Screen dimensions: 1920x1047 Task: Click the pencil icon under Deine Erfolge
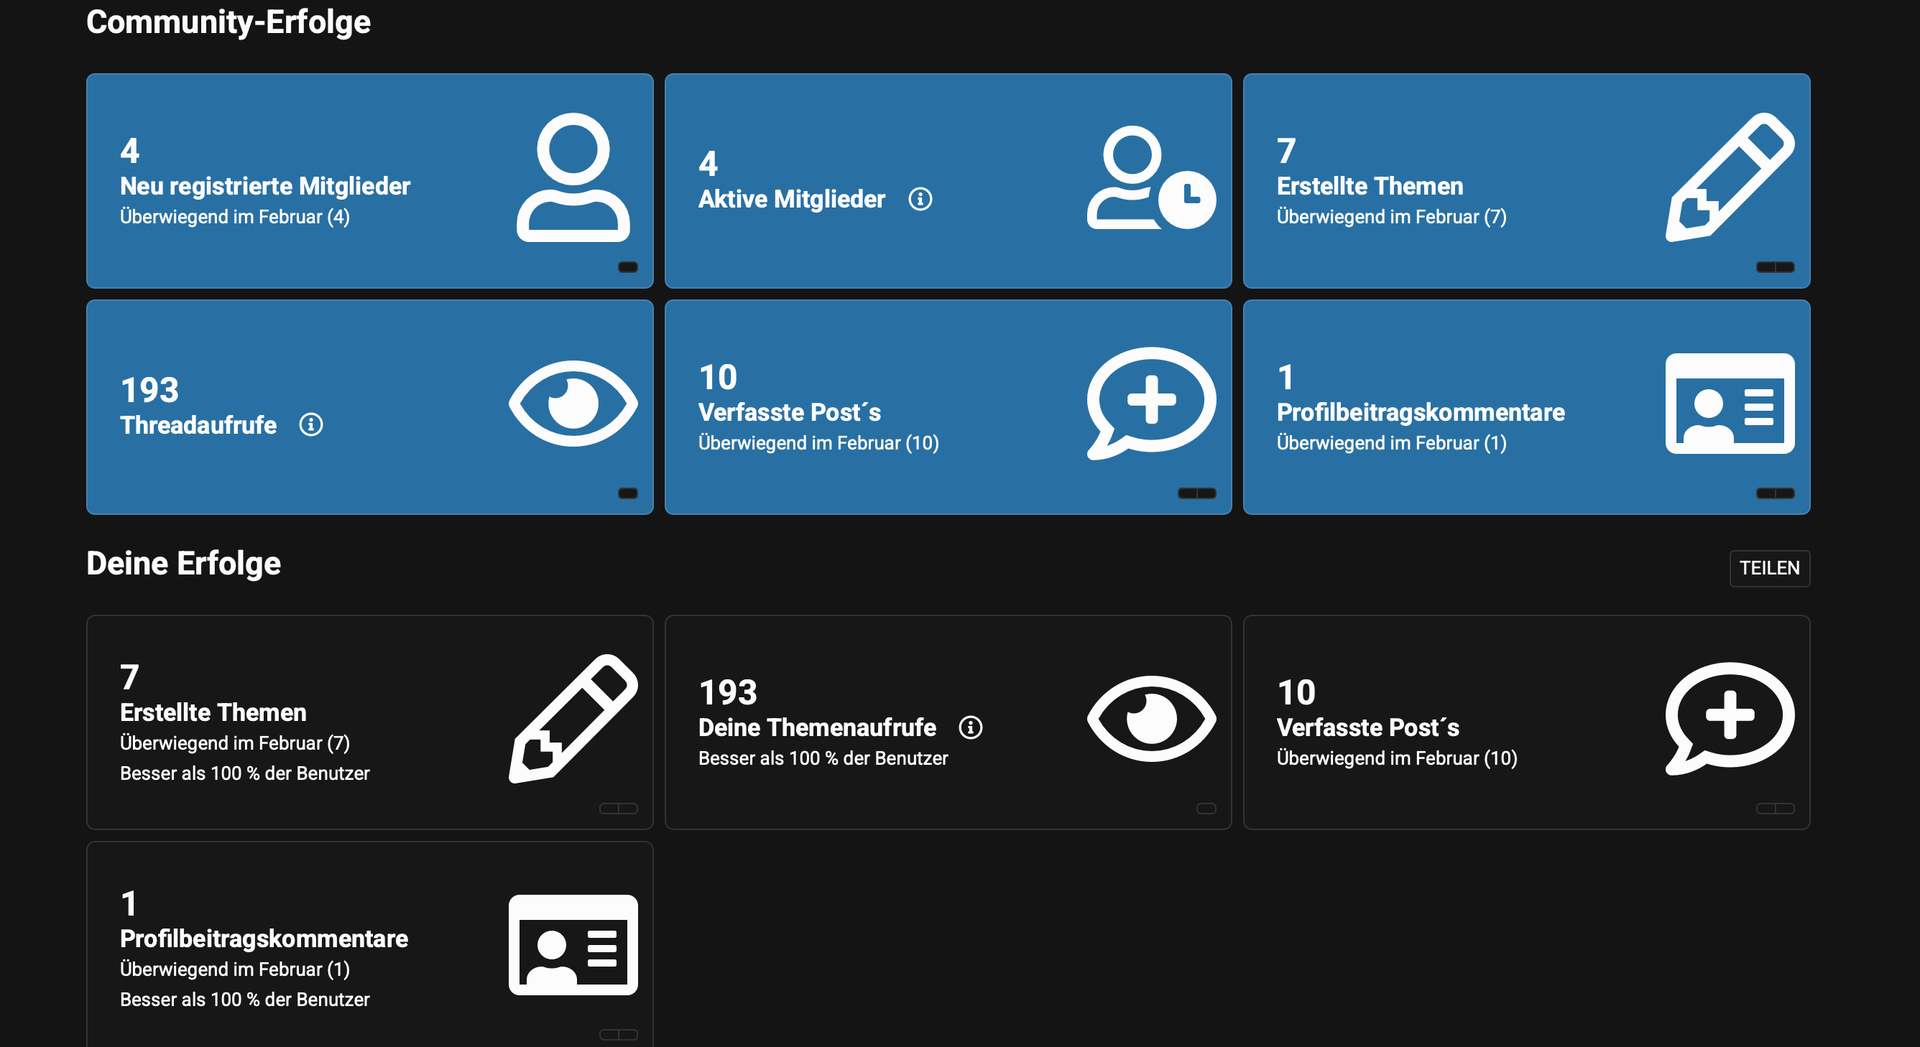(x=573, y=719)
